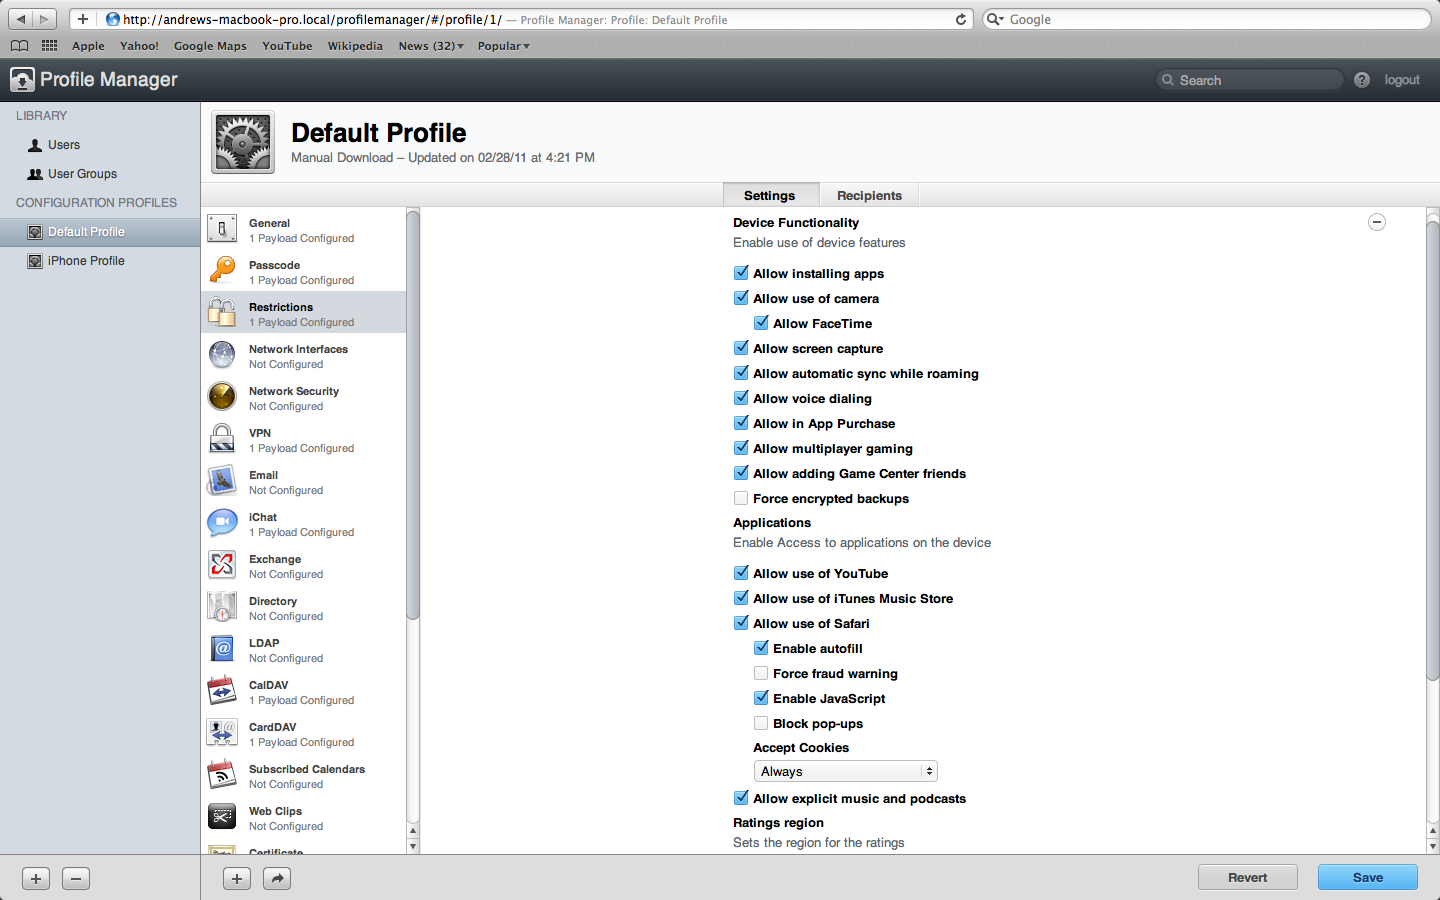Open the Popular bookmarks dropdown

pos(503,46)
